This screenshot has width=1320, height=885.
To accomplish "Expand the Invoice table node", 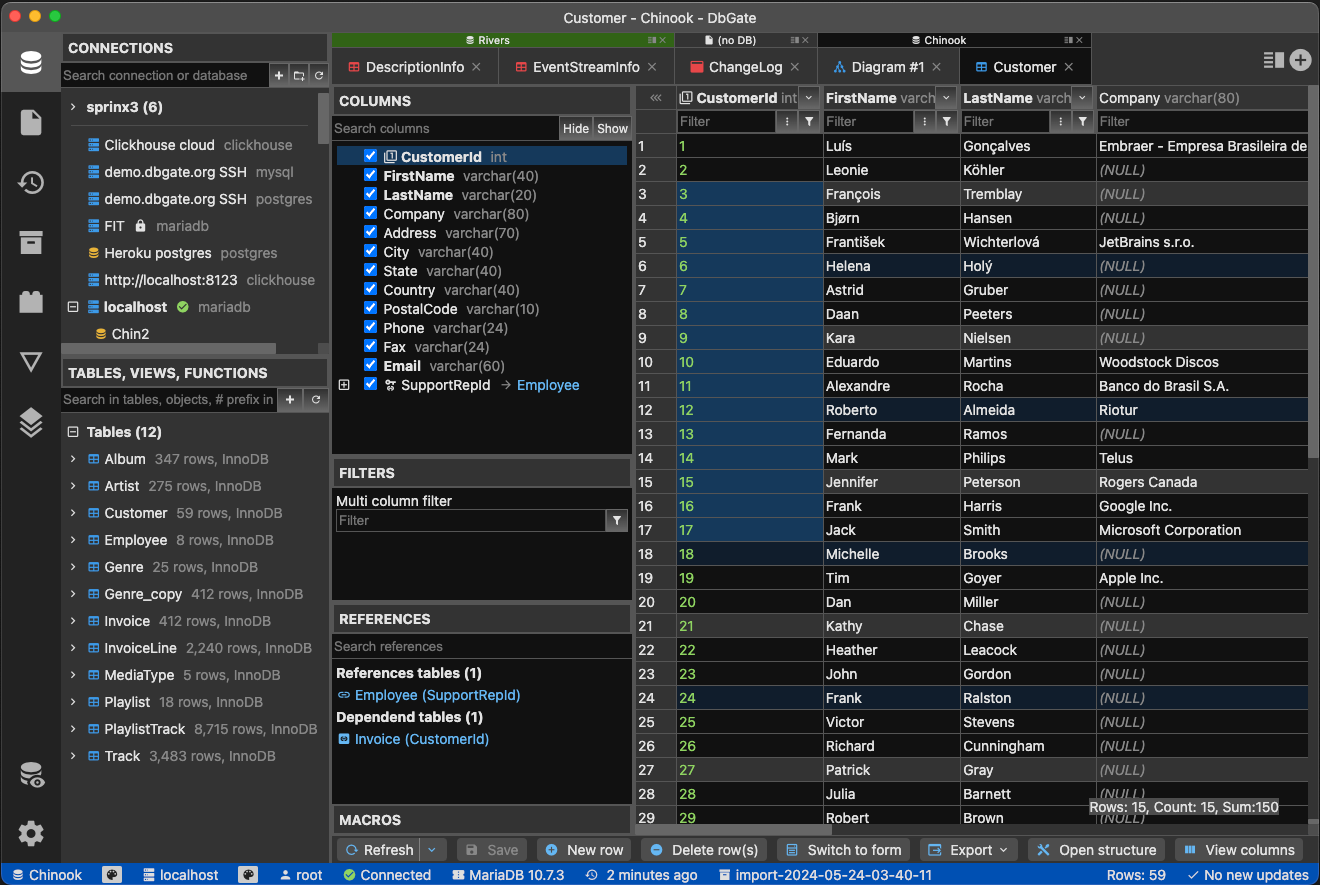I will [73, 621].
